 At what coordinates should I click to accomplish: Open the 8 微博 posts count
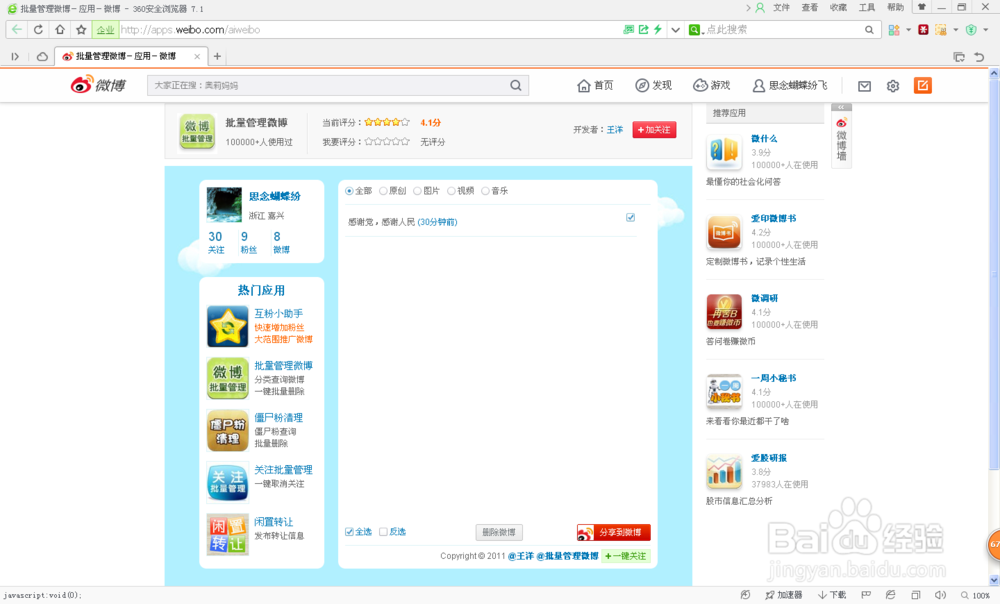pyautogui.click(x=281, y=242)
